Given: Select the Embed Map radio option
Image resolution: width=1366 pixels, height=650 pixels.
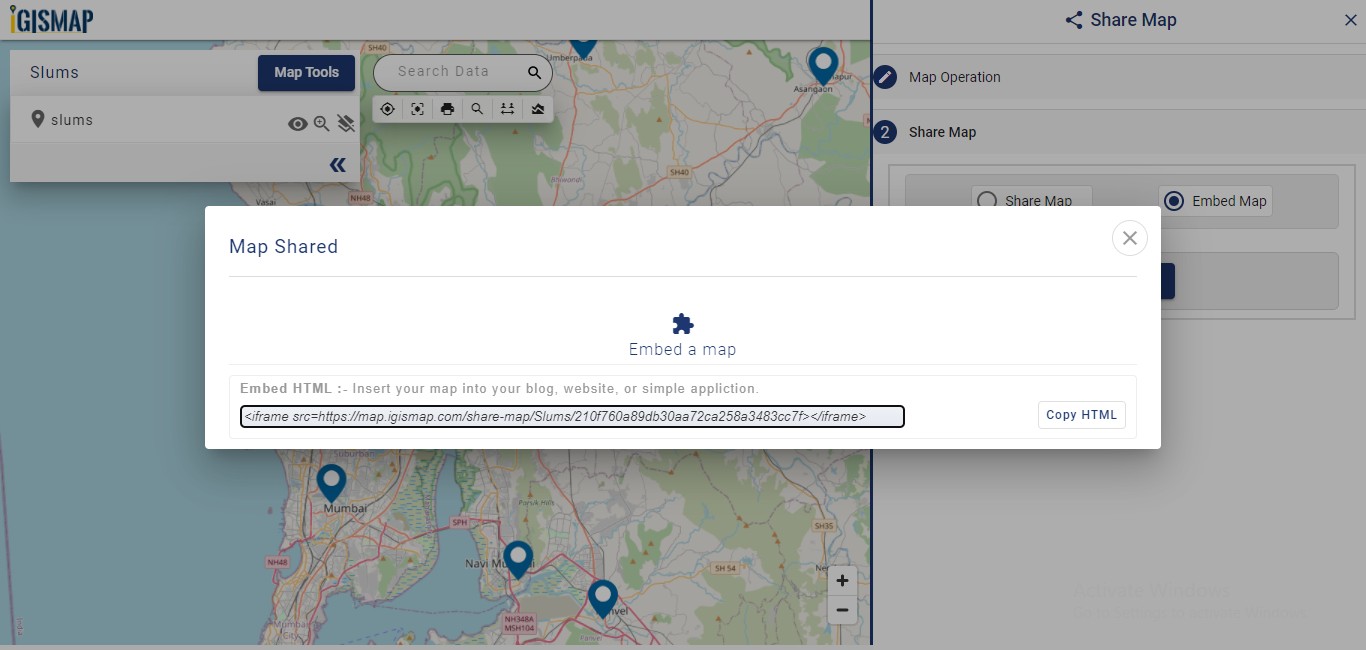Looking at the screenshot, I should tap(1174, 200).
